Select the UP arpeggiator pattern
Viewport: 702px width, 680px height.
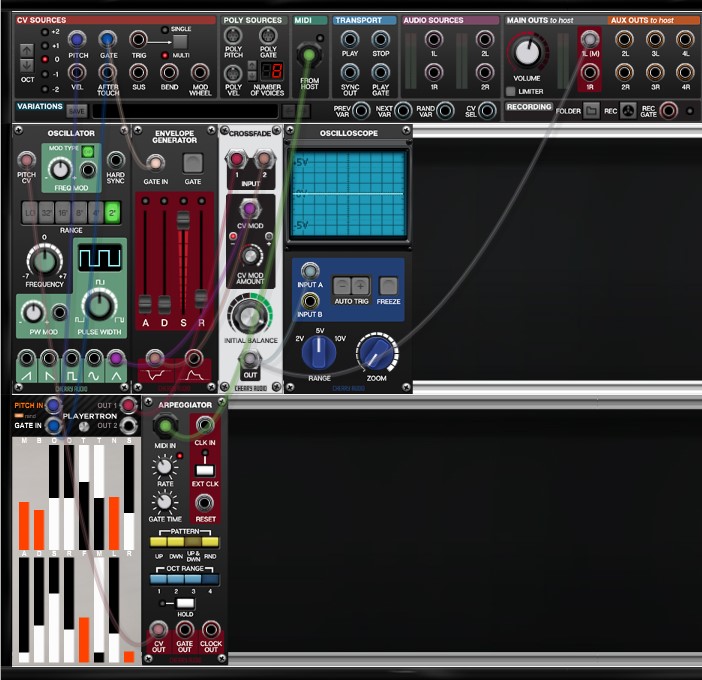158,542
